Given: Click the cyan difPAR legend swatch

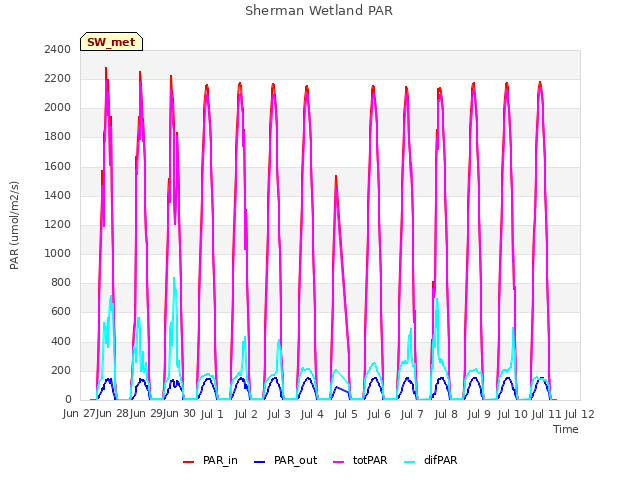Looking at the screenshot, I should coord(409,462).
